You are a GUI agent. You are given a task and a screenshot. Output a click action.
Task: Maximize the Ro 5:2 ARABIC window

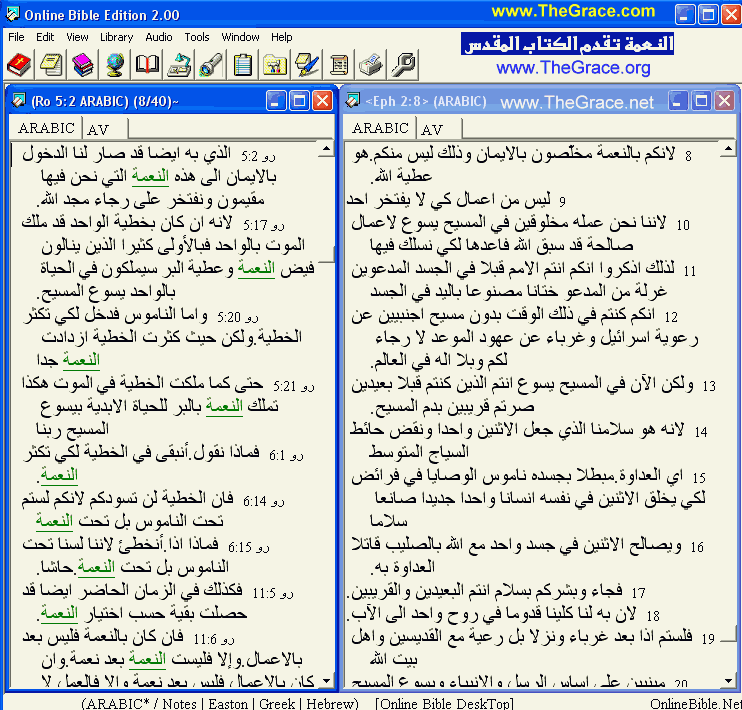pyautogui.click(x=300, y=101)
